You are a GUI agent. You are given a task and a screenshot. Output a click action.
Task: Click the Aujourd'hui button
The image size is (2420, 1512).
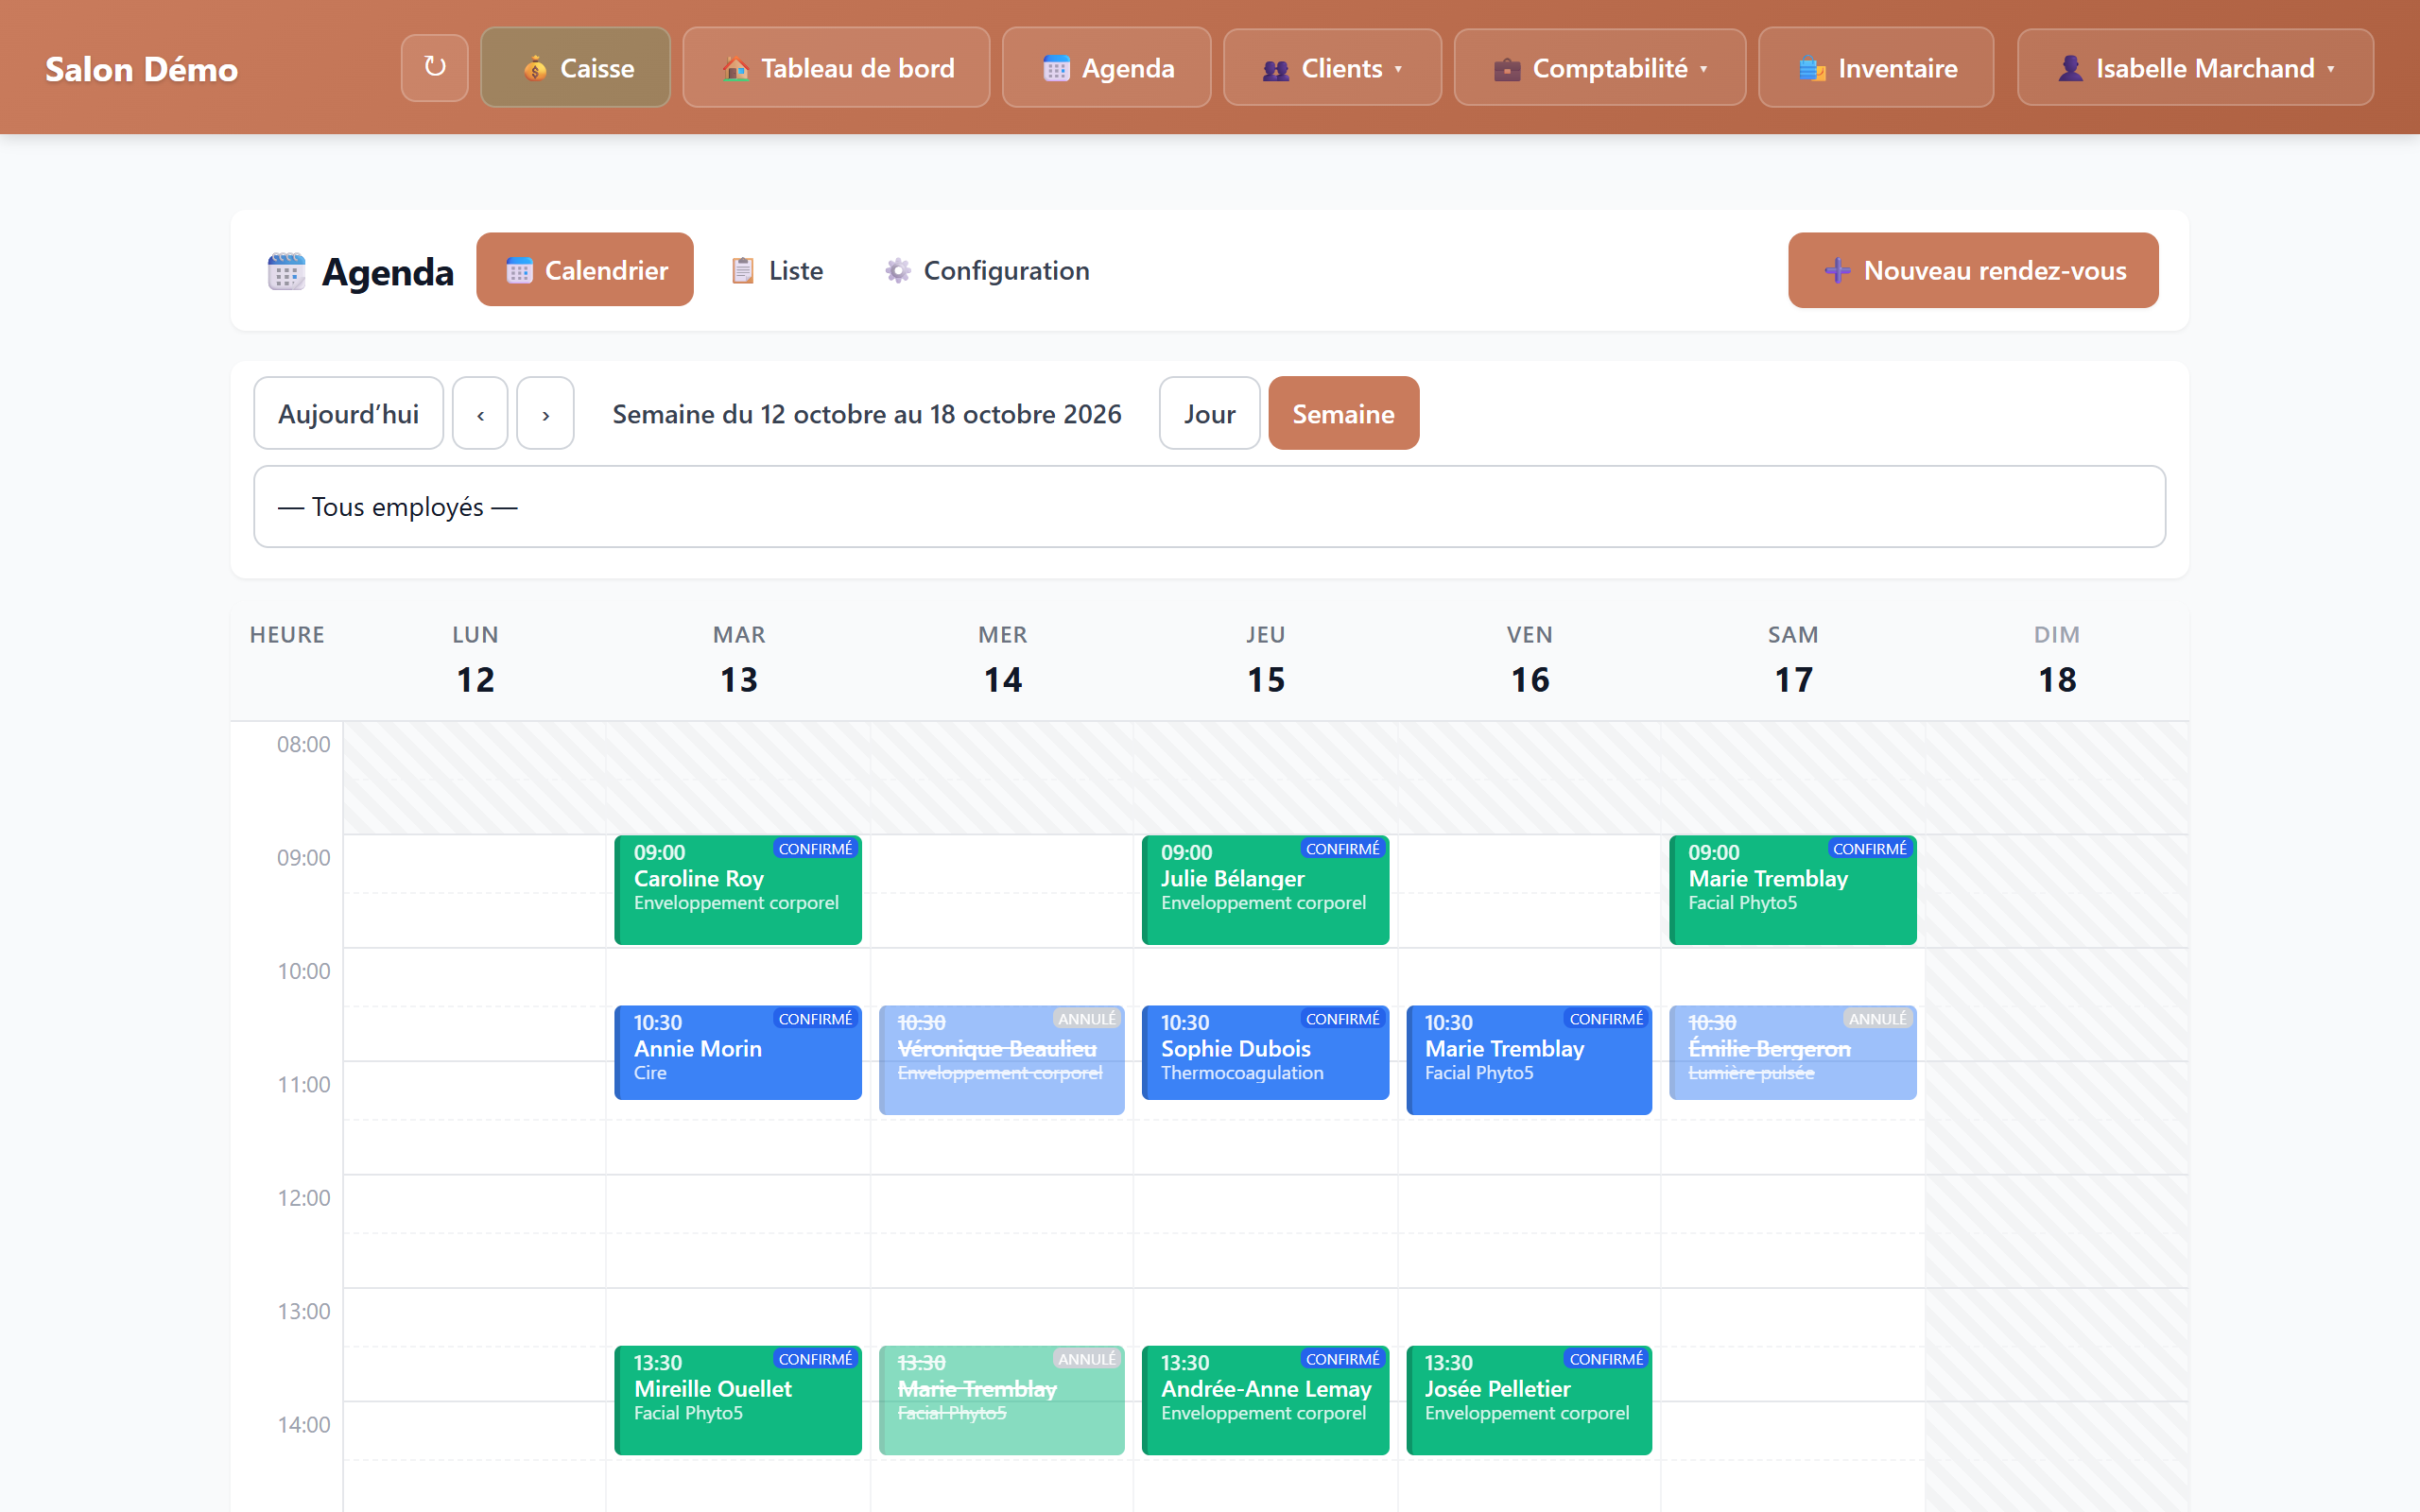tap(348, 413)
